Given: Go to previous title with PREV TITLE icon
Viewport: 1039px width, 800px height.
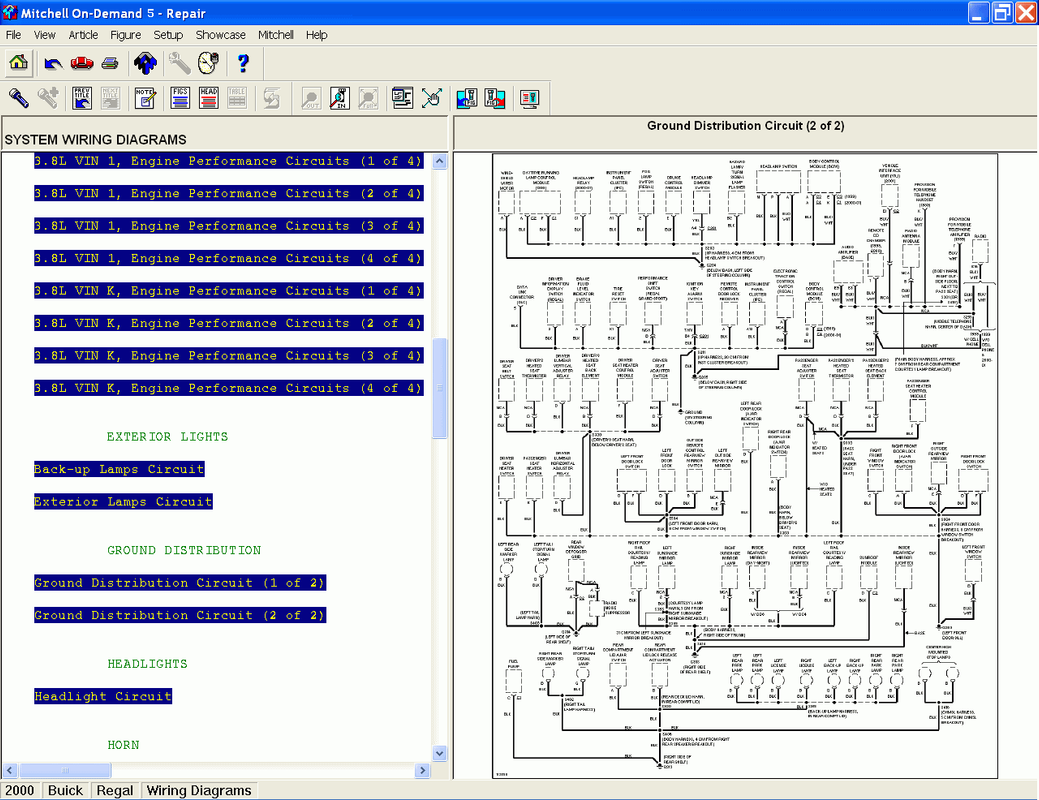Looking at the screenshot, I should coord(82,98).
